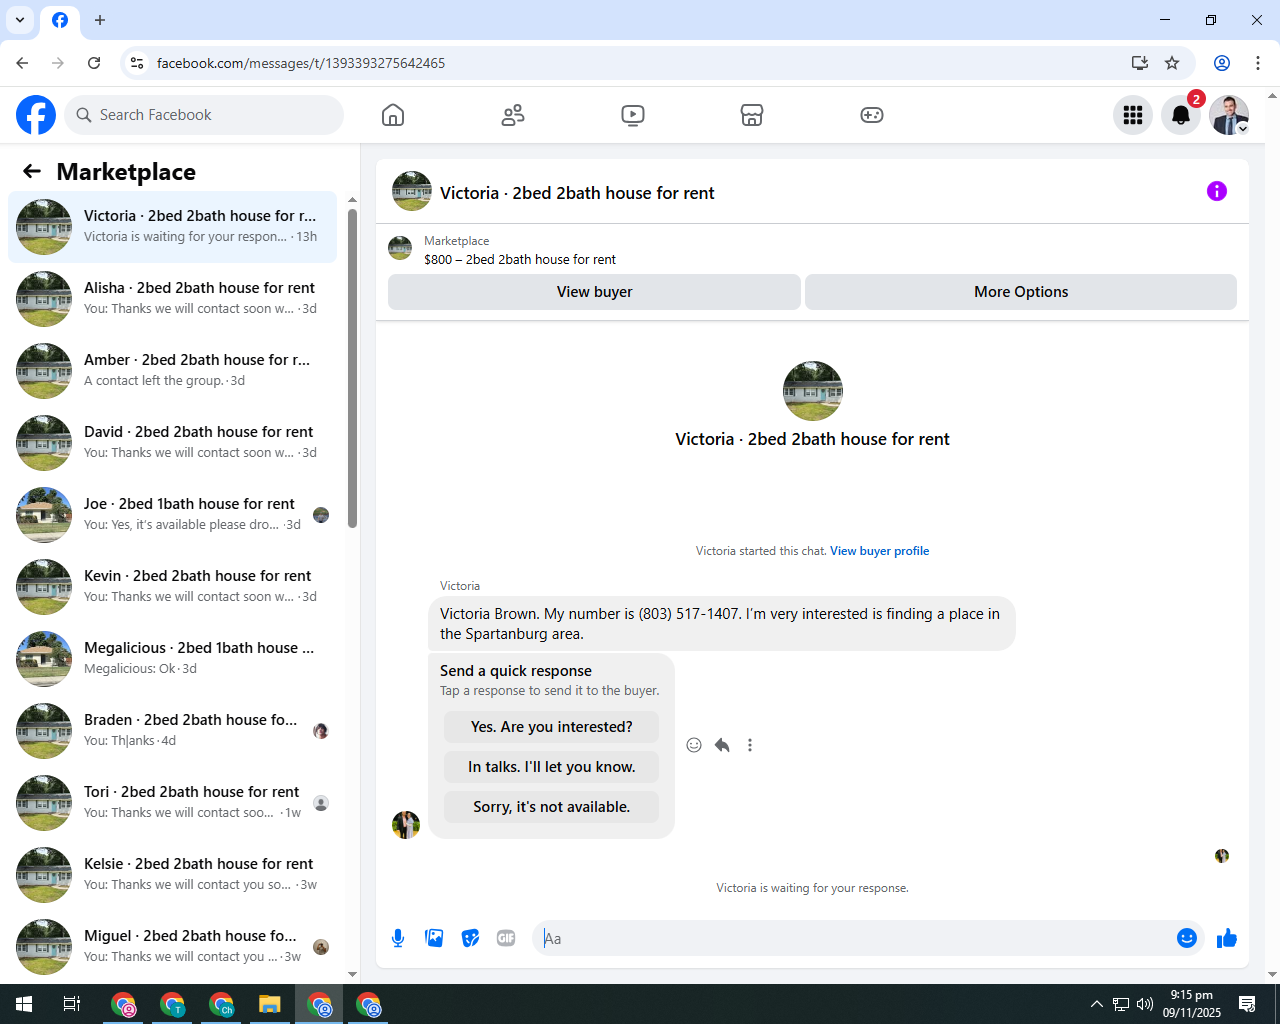Screen dimensions: 1280x1024
Task: Open the Marketplace storefront icon
Action: point(752,115)
